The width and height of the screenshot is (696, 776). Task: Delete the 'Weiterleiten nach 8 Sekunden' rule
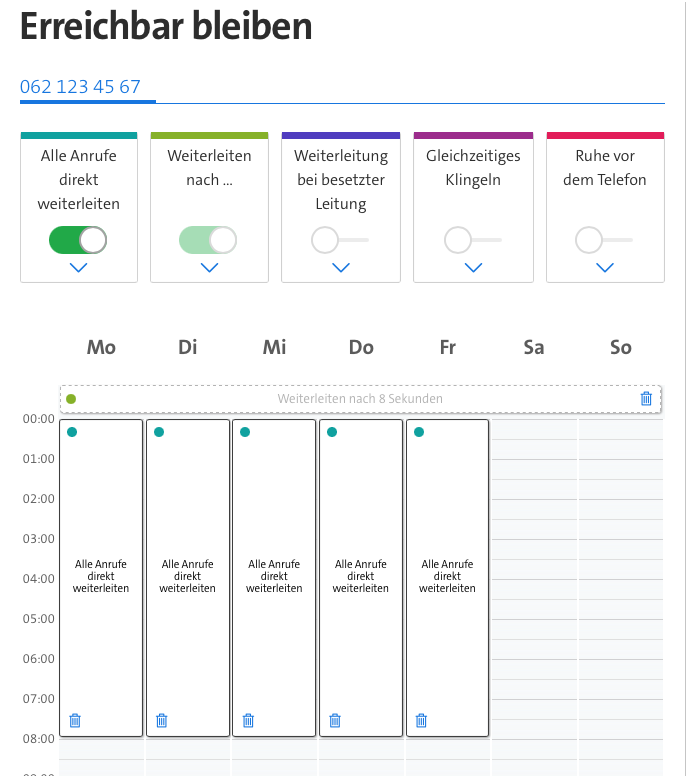[x=646, y=399]
